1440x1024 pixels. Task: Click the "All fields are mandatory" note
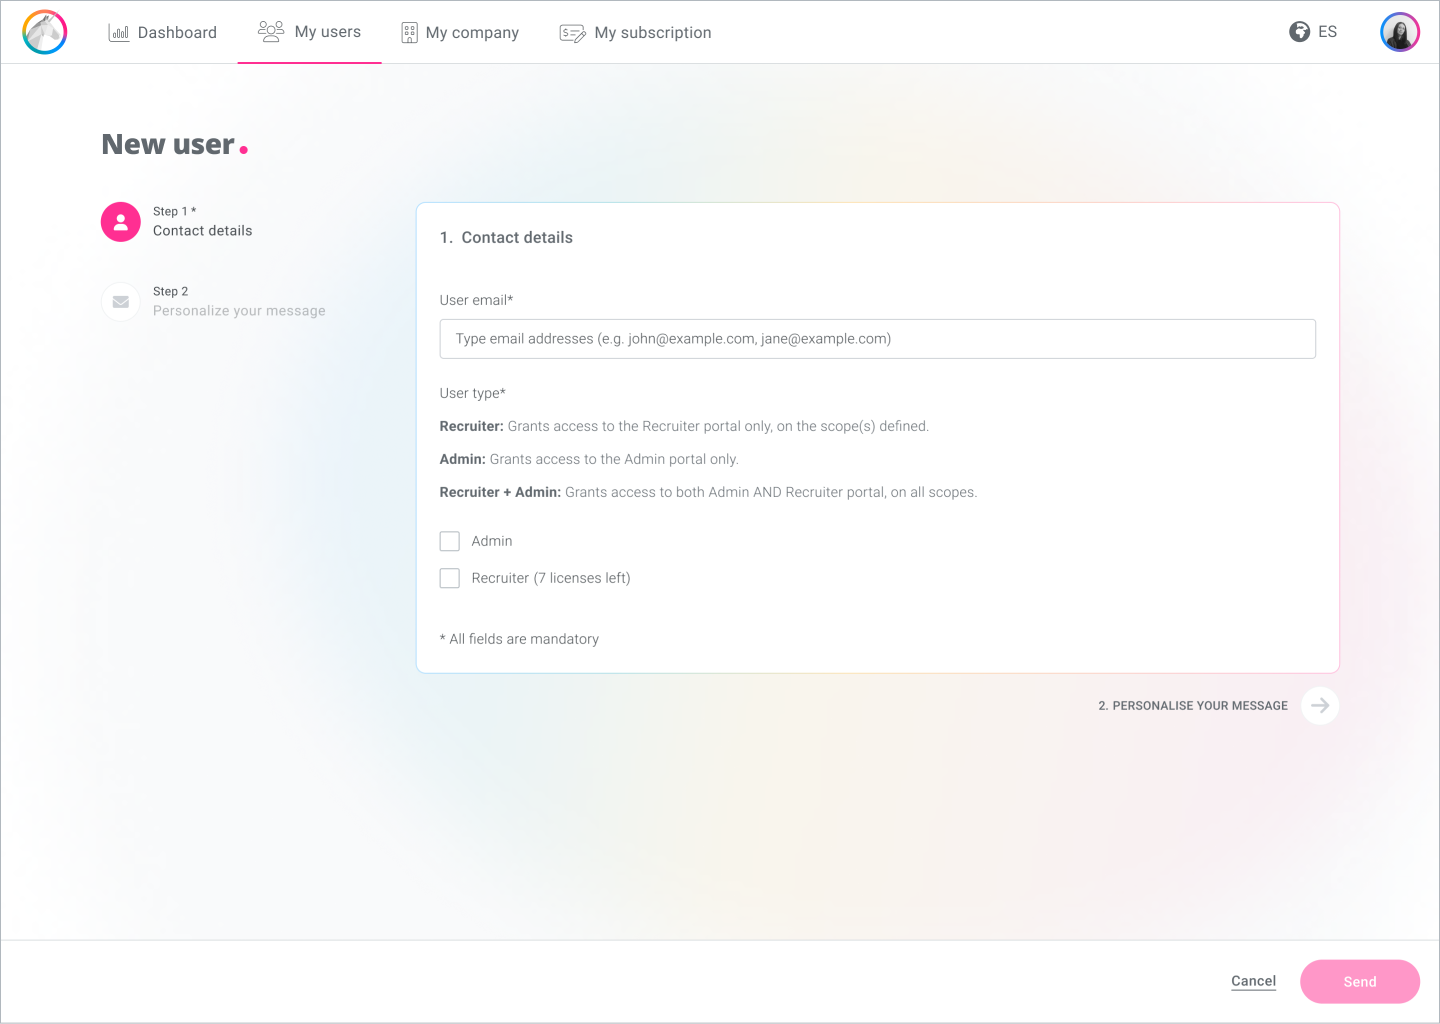coord(519,639)
